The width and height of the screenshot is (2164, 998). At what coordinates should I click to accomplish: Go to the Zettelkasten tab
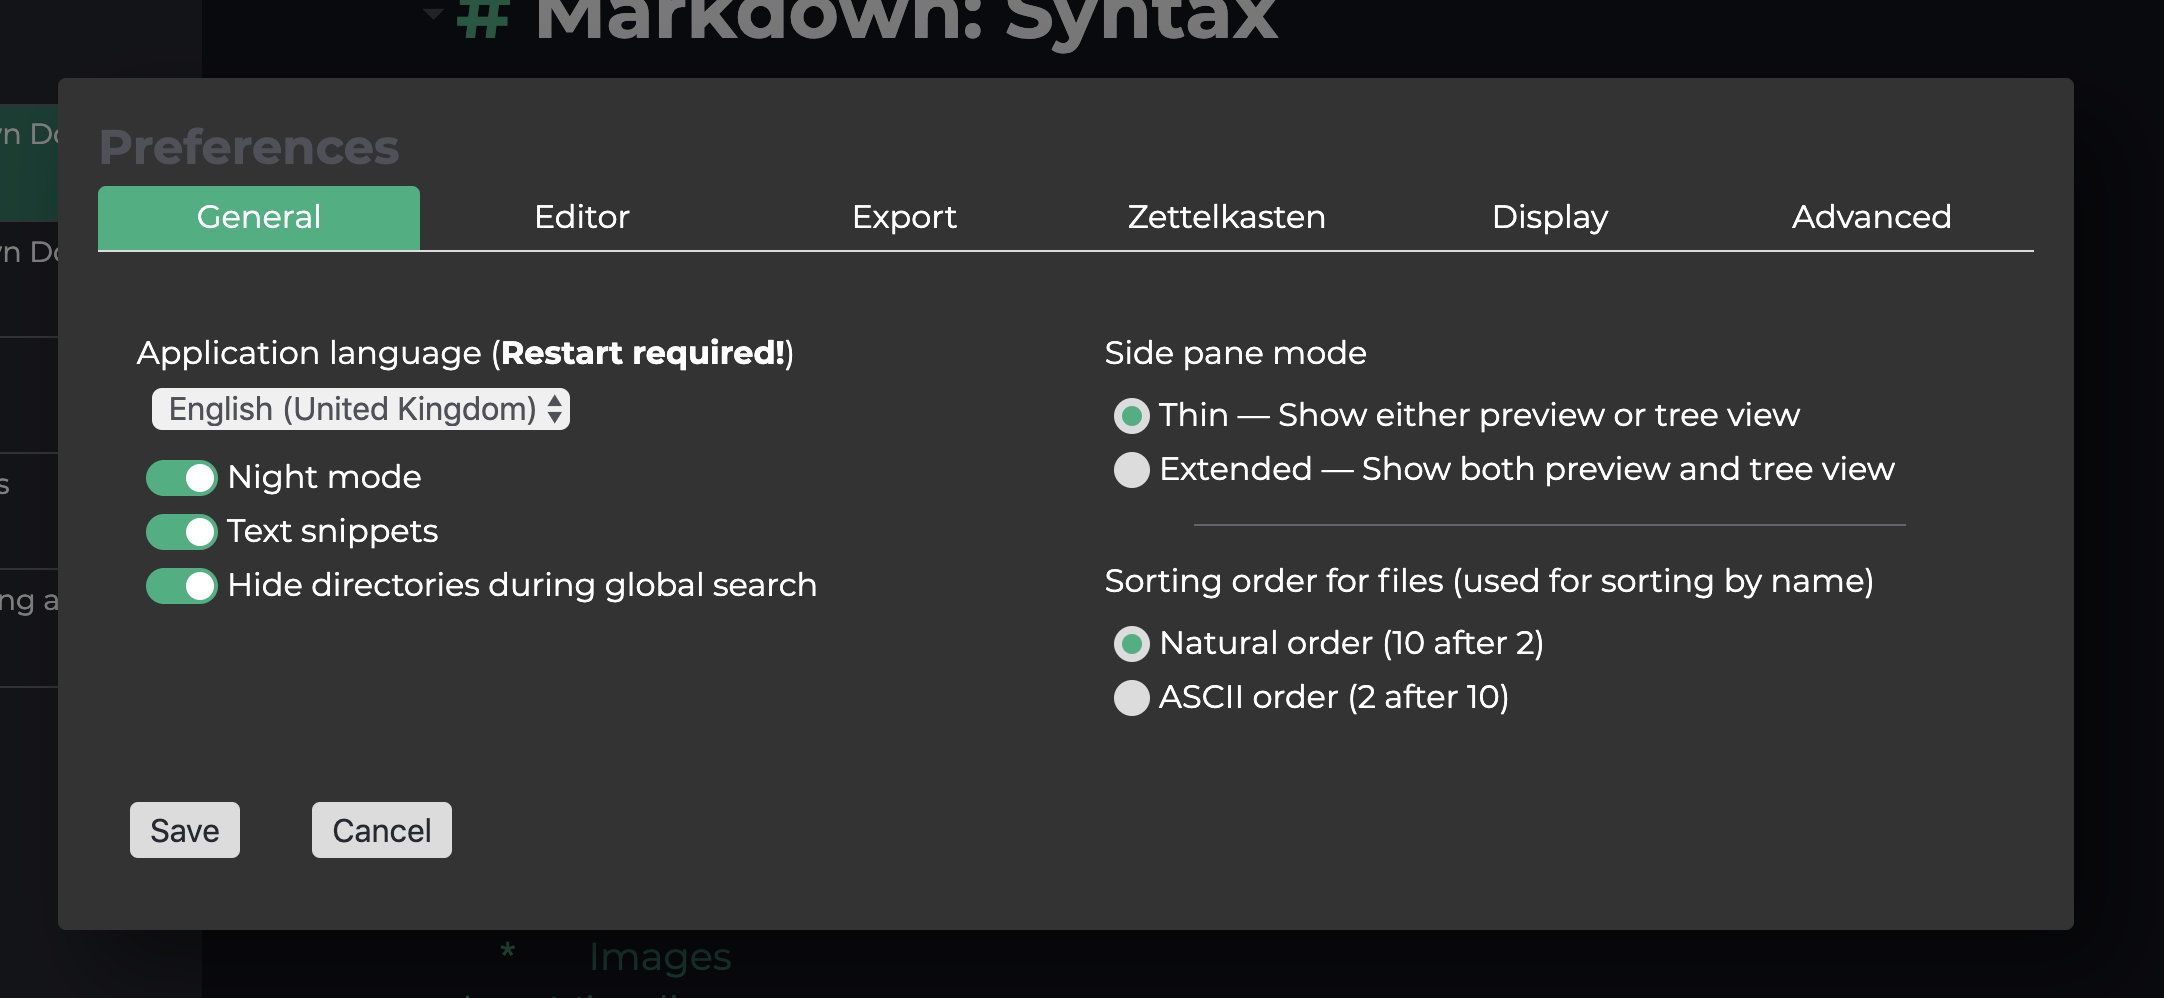[x=1226, y=217]
